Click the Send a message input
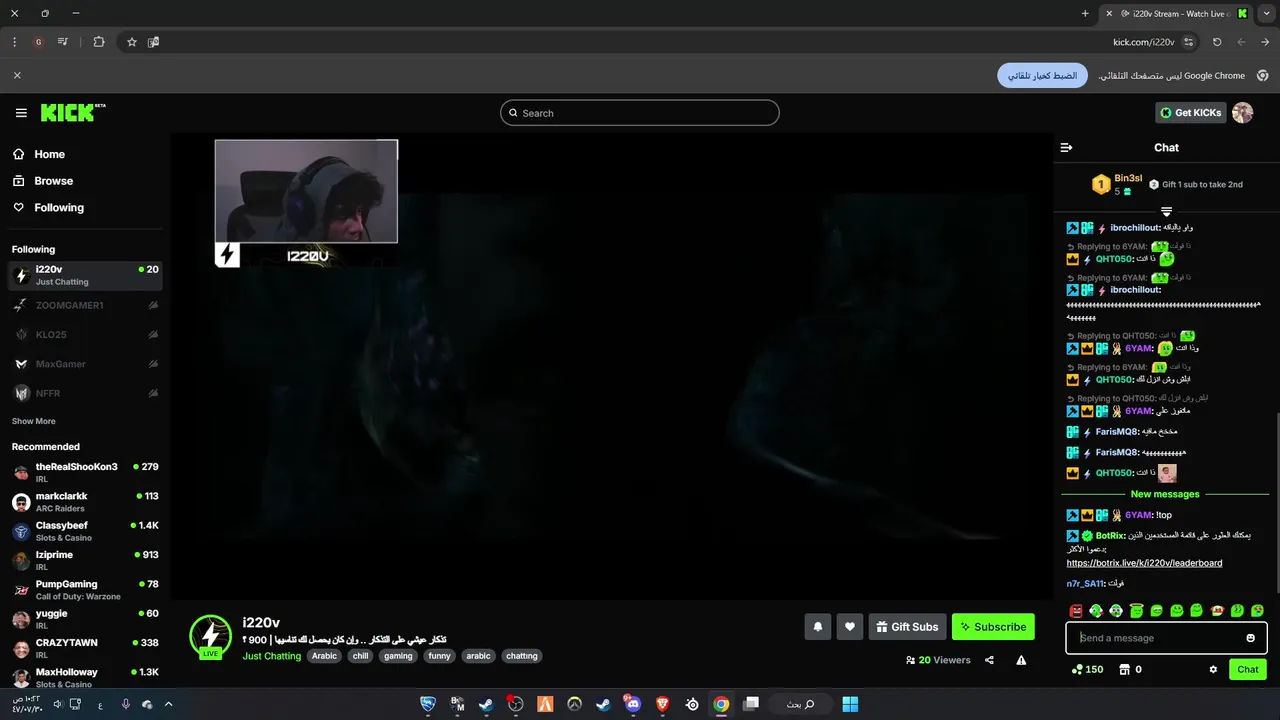The image size is (1280, 720). pos(1166,638)
